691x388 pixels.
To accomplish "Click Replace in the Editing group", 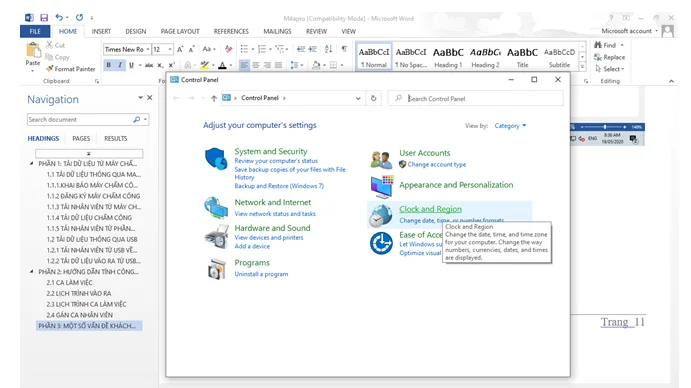I will point(609,57).
